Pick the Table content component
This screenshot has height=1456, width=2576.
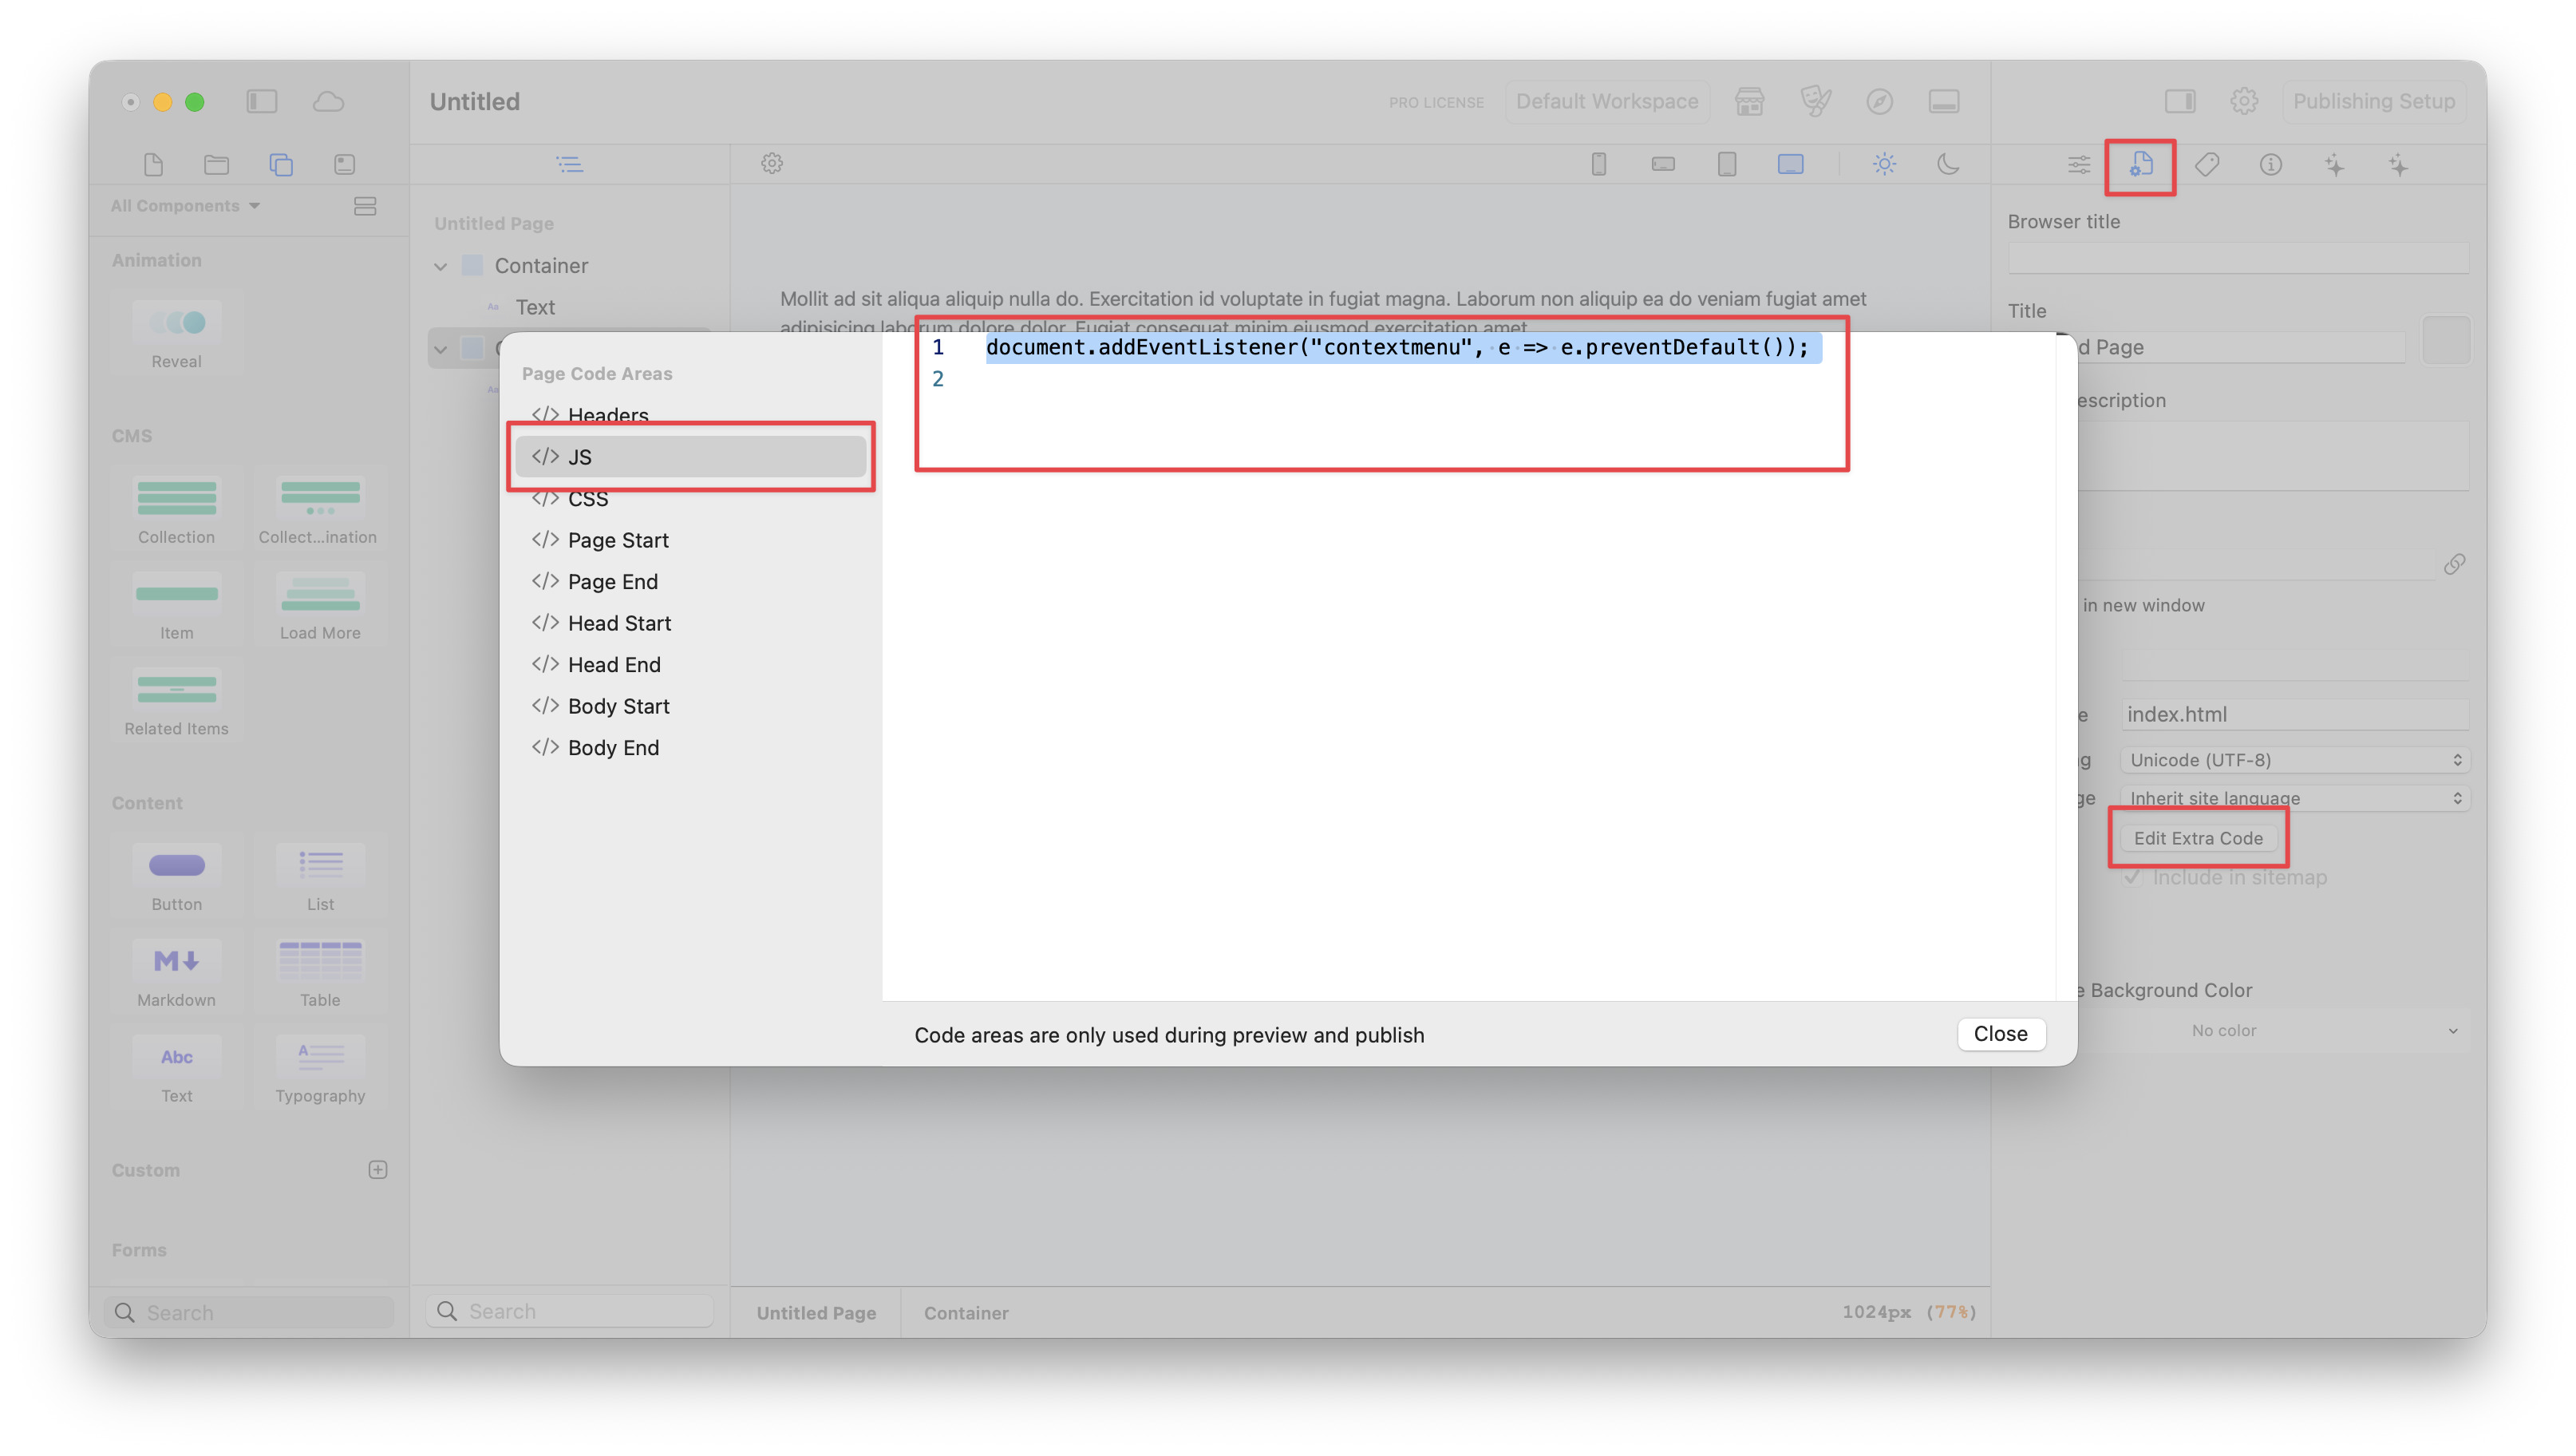pos(320,972)
